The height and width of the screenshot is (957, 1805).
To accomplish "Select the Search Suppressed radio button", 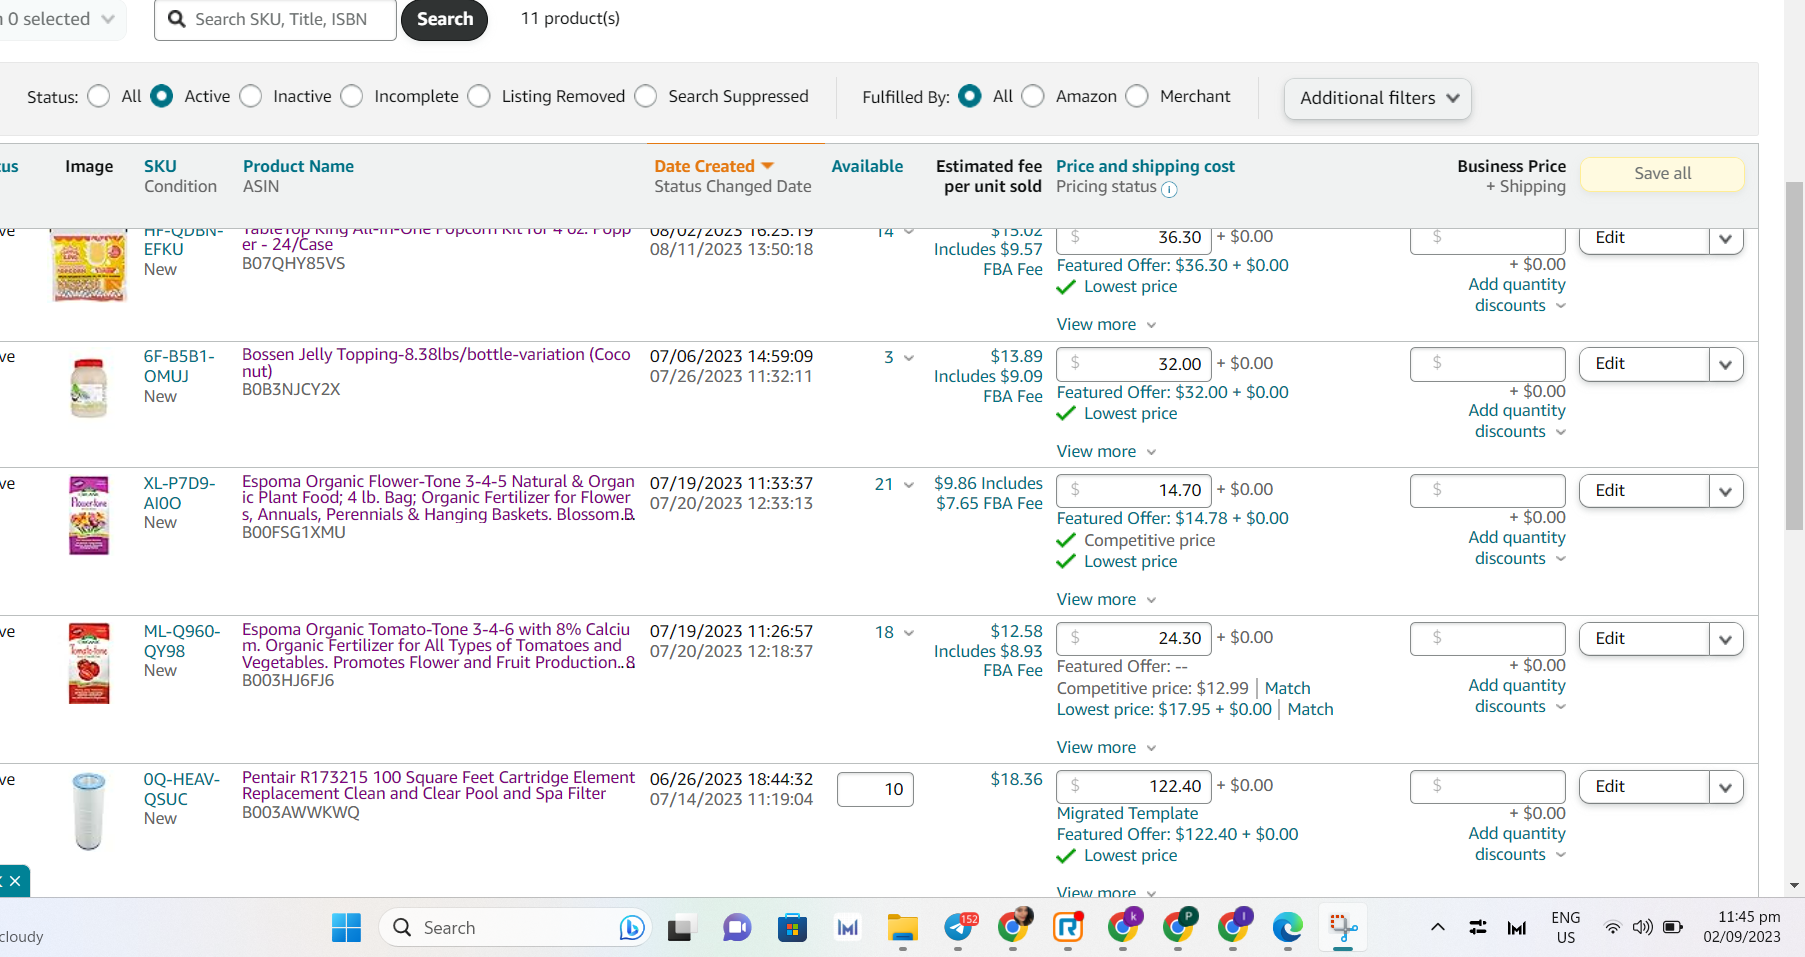I will (646, 96).
